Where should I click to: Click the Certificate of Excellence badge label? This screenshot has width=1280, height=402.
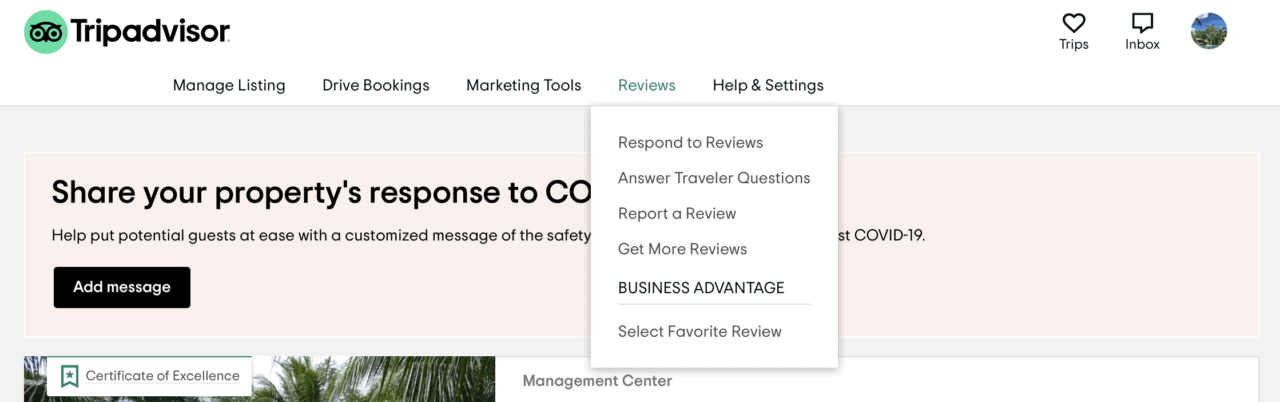coord(162,376)
